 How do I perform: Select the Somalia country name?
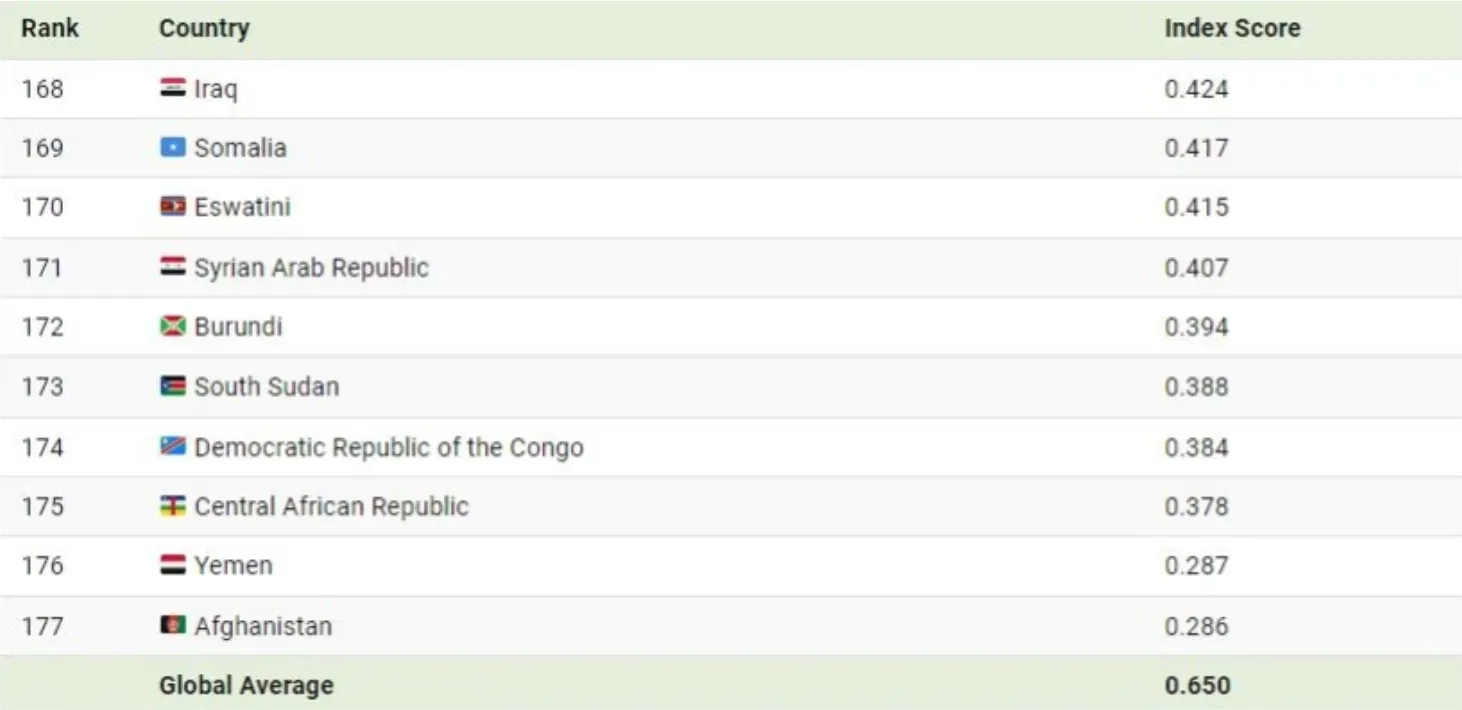(240, 148)
